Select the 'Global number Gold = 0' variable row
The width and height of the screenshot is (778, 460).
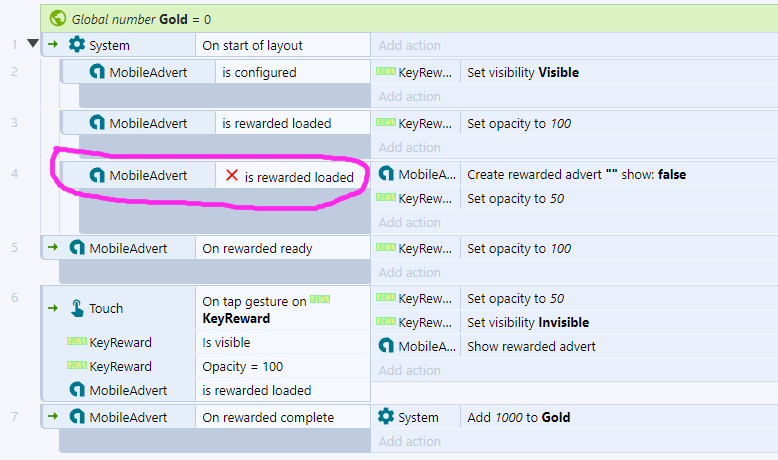[409, 19]
